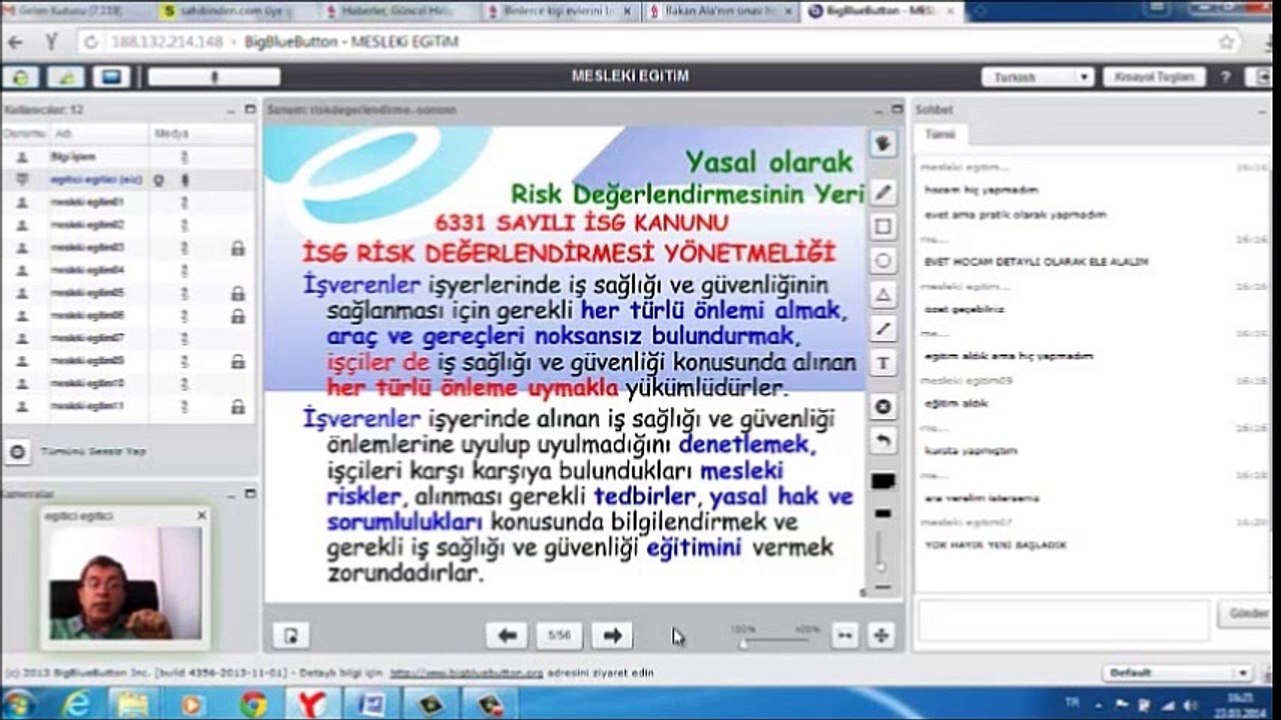Close the egitici webcam video window
Image resolution: width=1281 pixels, height=720 pixels.
pos(202,515)
